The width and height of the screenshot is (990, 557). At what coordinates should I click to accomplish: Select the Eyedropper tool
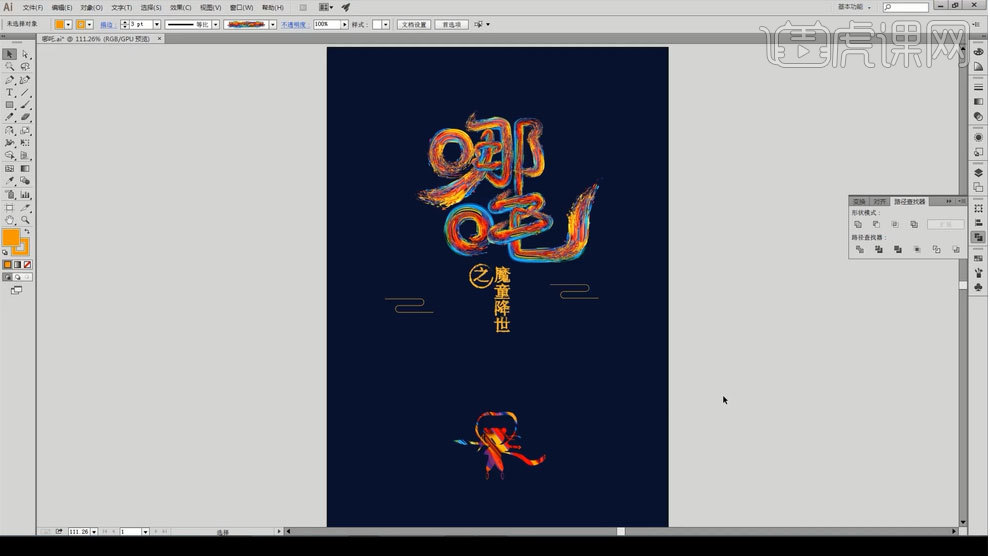pos(9,181)
